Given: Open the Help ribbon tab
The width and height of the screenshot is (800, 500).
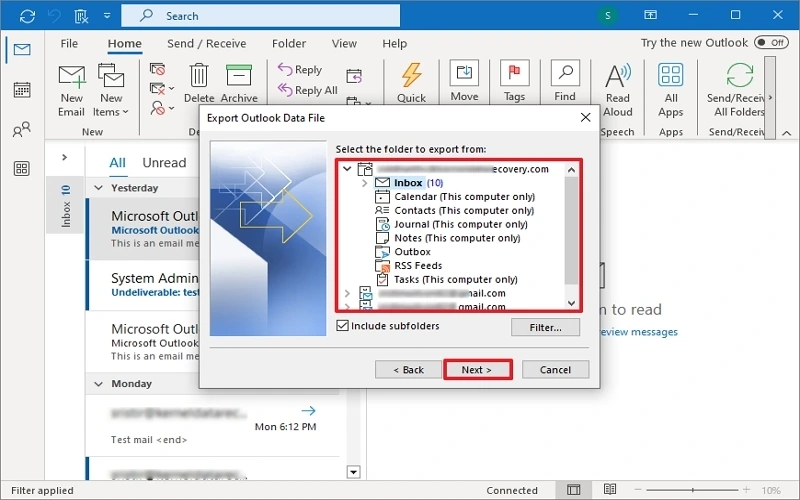Looking at the screenshot, I should pos(394,43).
